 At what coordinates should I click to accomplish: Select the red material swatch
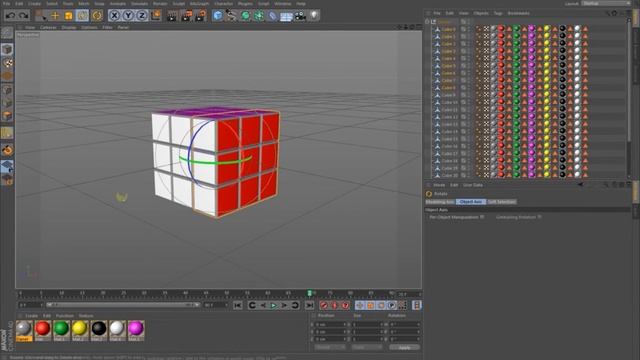pyautogui.click(x=42, y=330)
